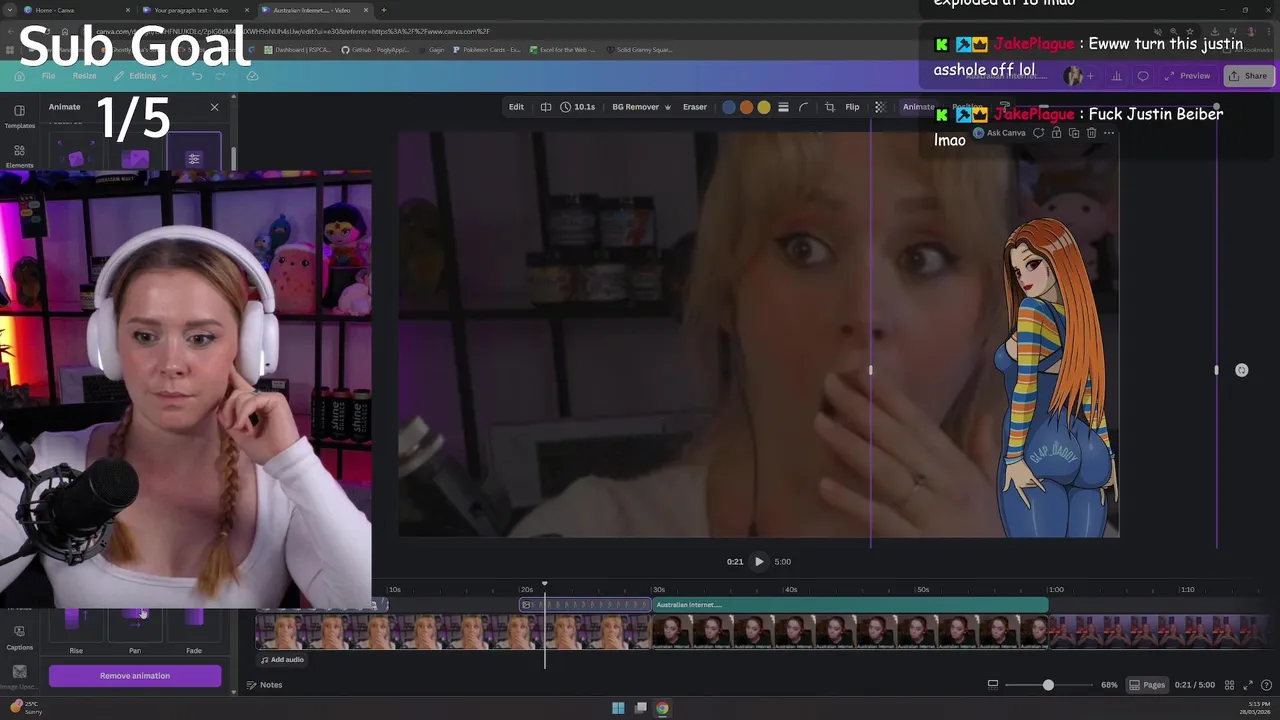Select the custom animation settings tile

(194, 158)
